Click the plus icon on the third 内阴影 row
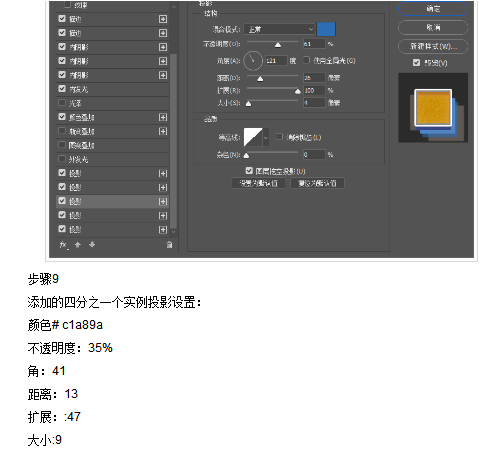The width and height of the screenshot is (479, 450). coord(163,75)
